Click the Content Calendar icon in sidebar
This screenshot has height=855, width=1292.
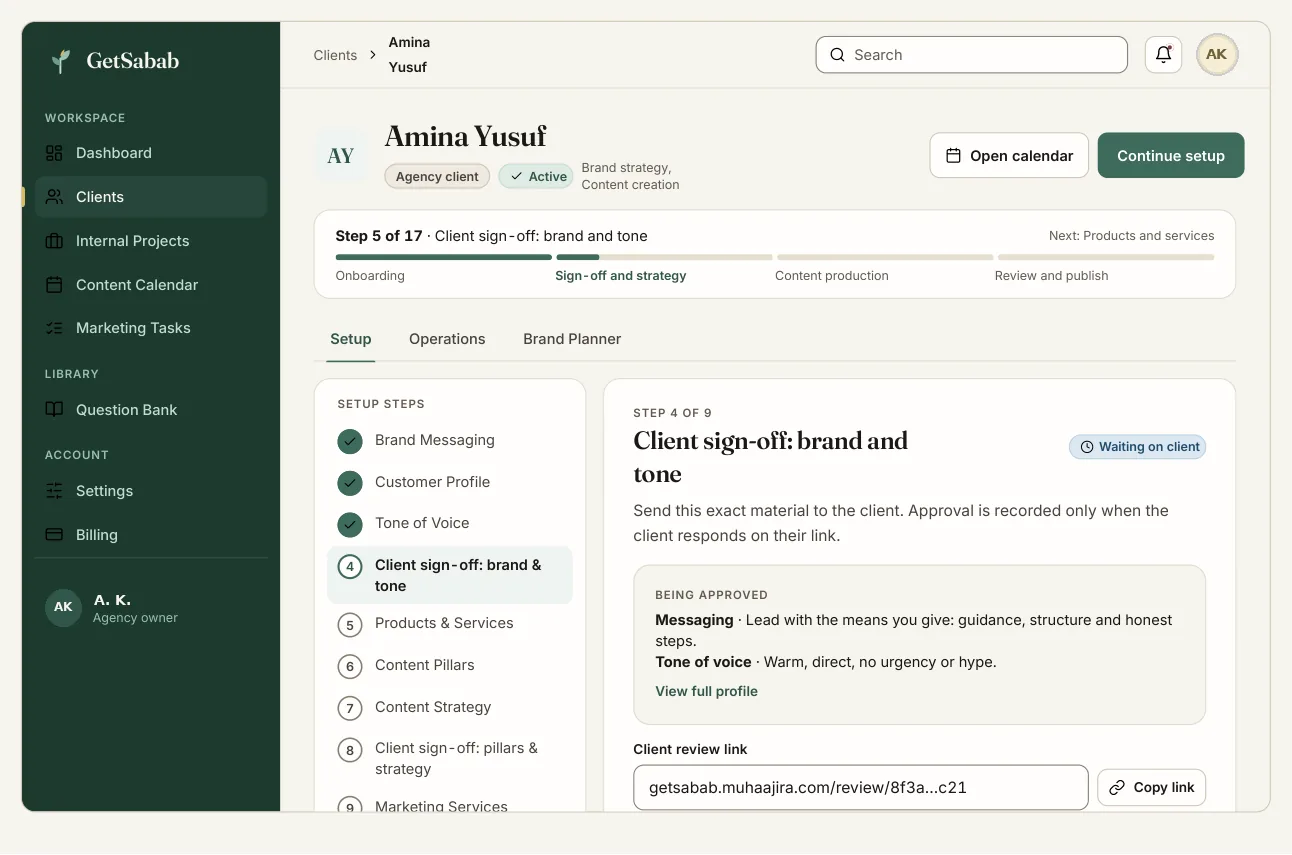(x=54, y=285)
